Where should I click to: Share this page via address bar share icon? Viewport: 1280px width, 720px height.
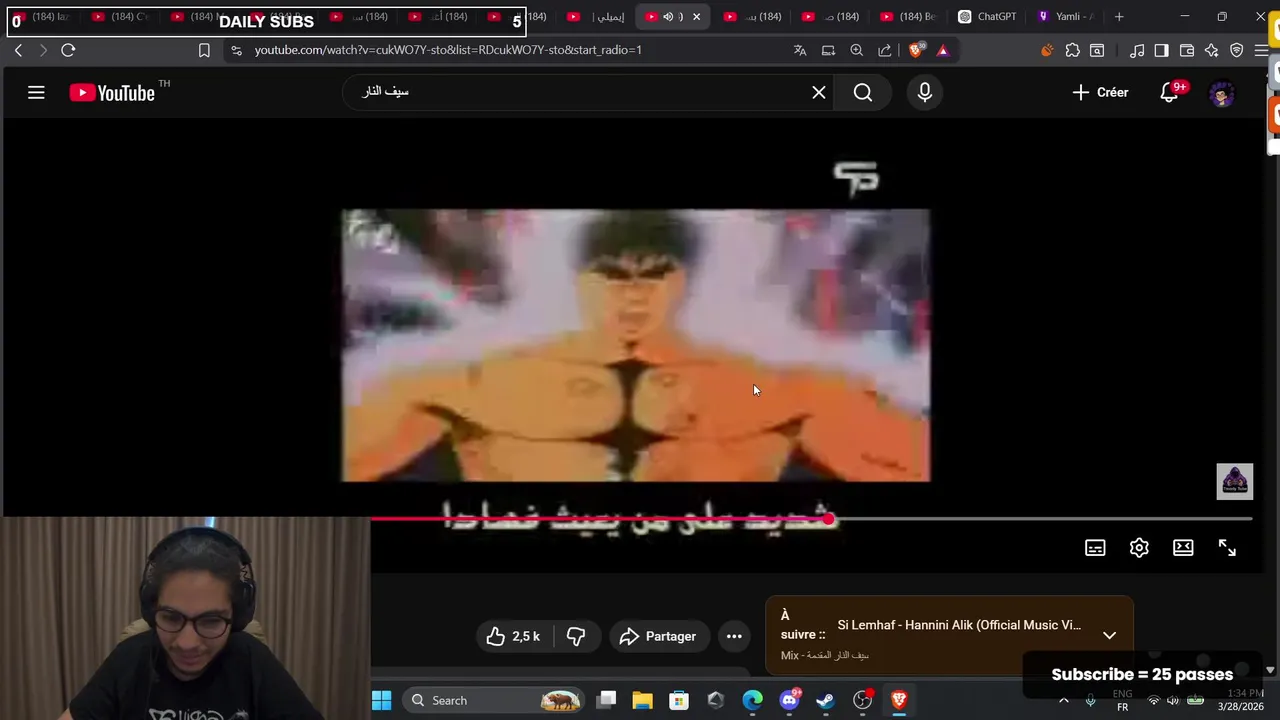click(885, 50)
